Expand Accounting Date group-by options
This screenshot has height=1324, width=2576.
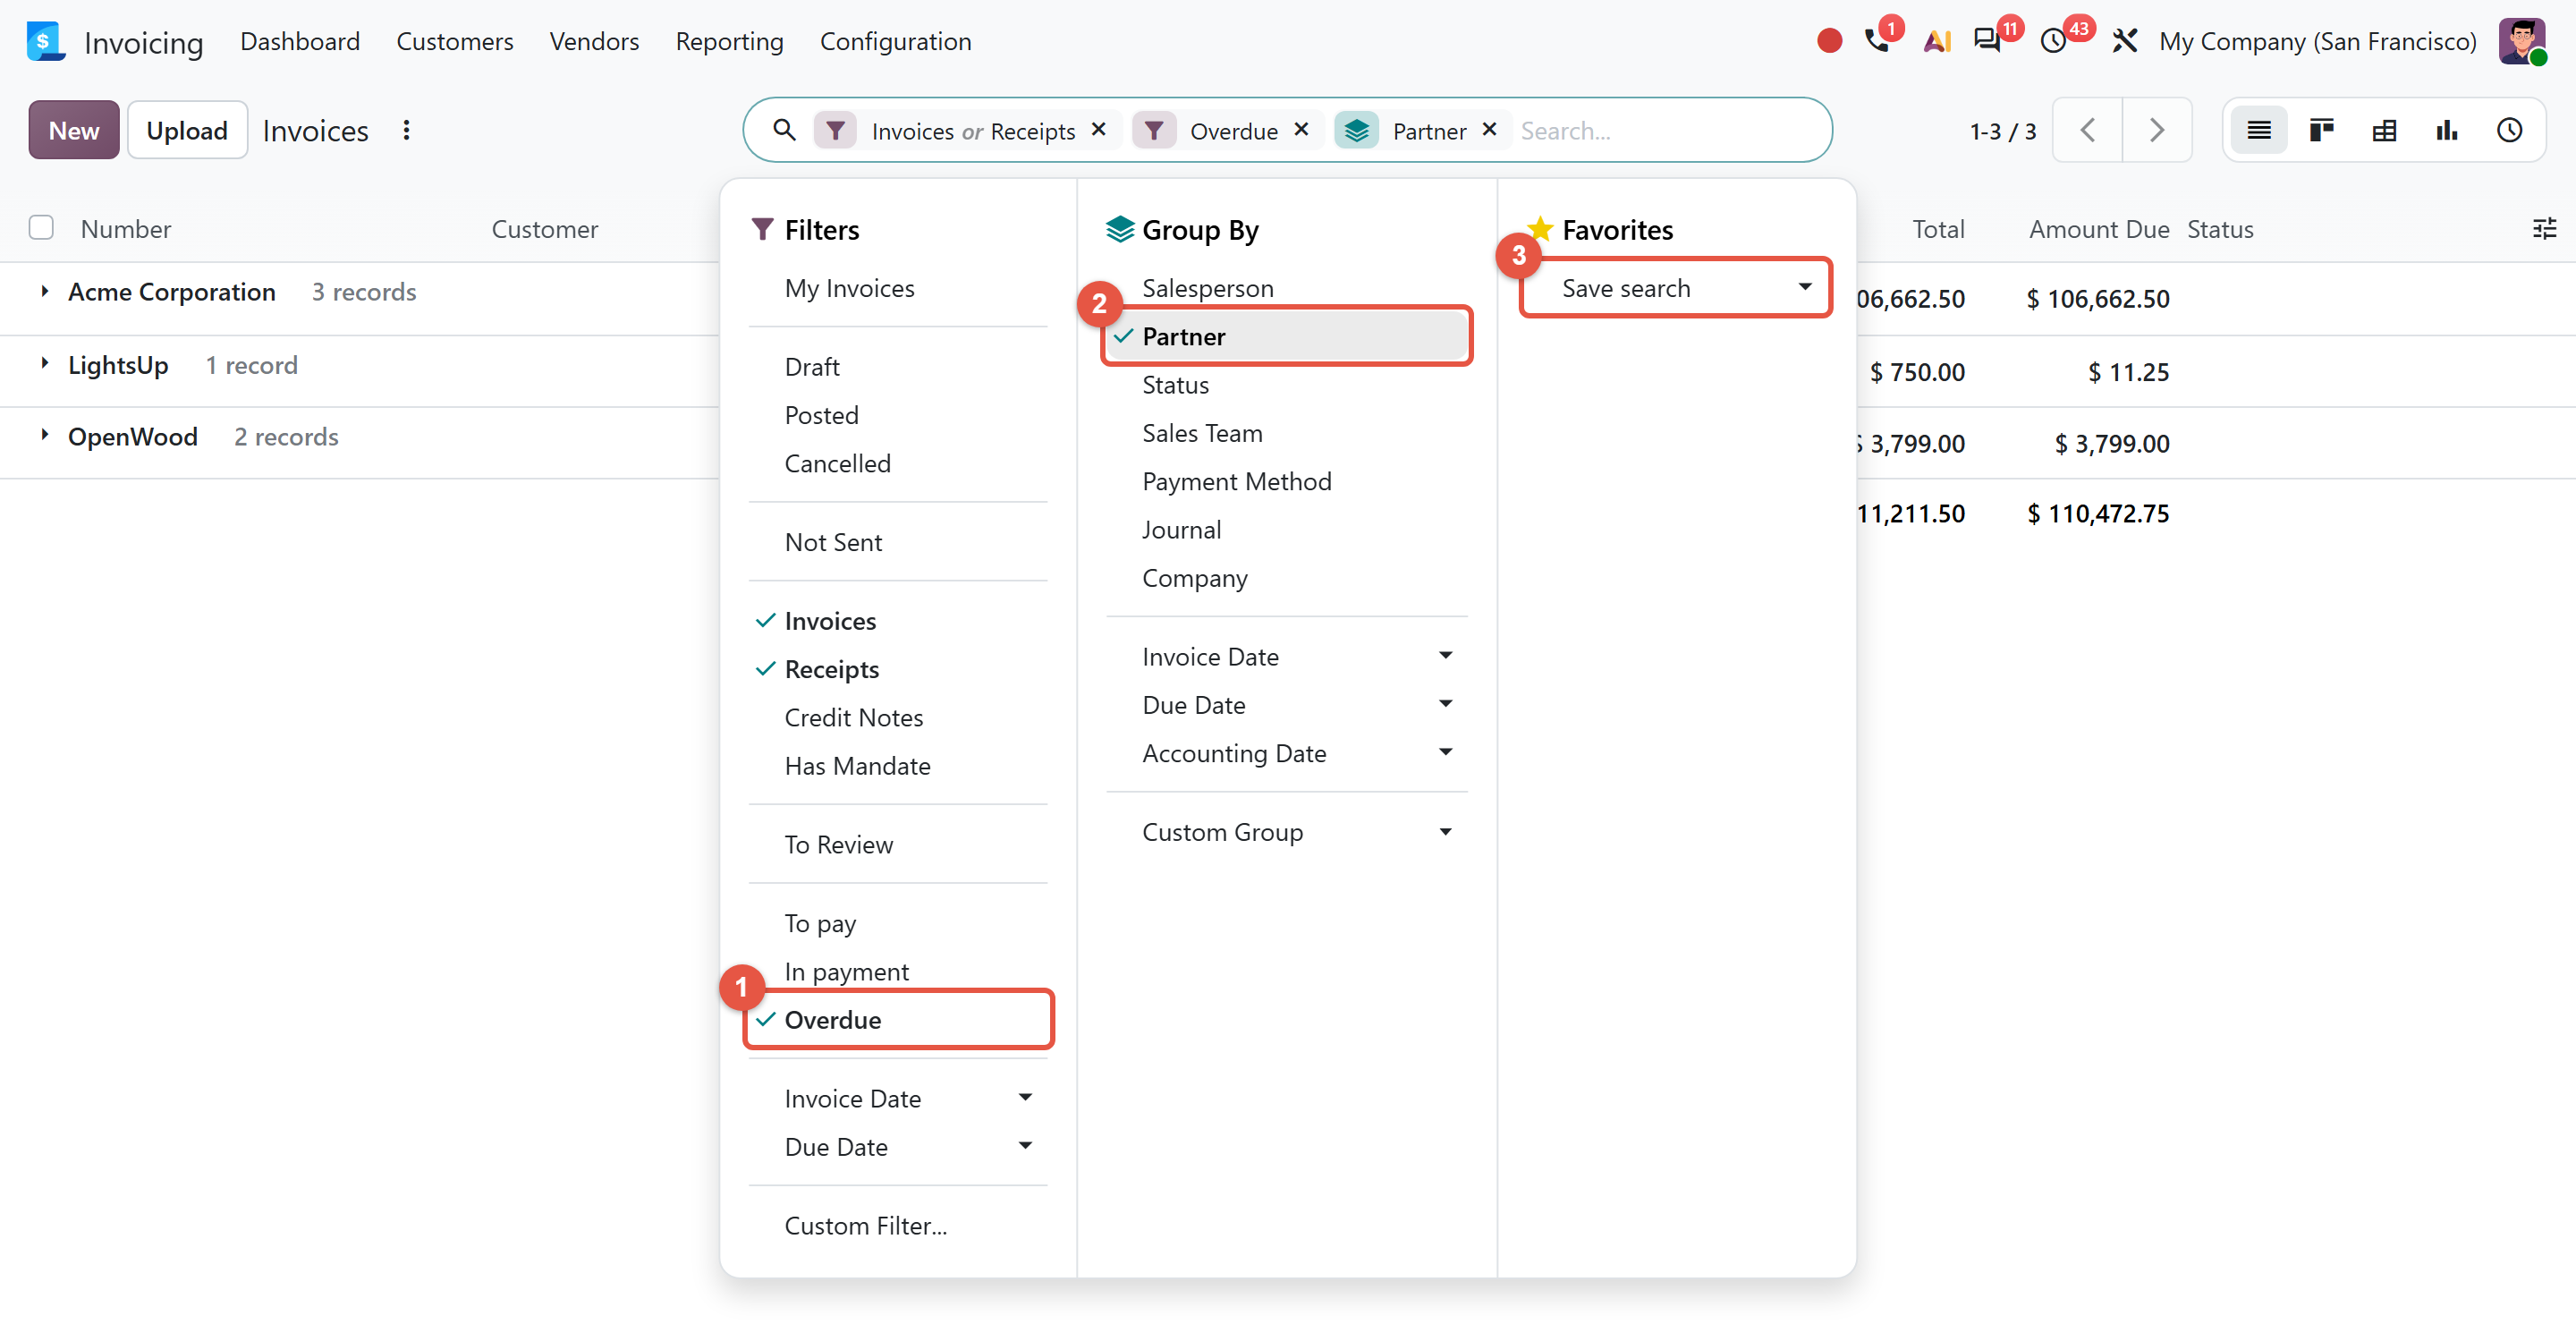coord(1286,753)
